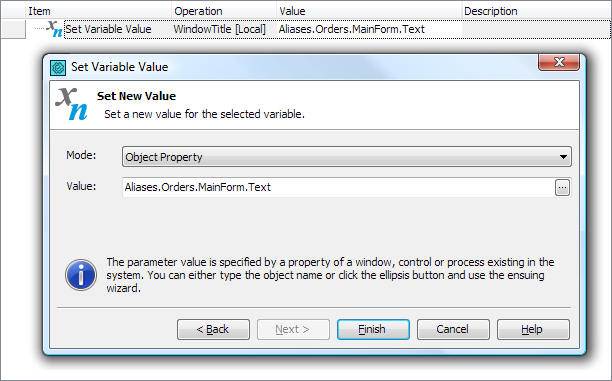
Task: Click the Finish button
Action: coord(373,329)
